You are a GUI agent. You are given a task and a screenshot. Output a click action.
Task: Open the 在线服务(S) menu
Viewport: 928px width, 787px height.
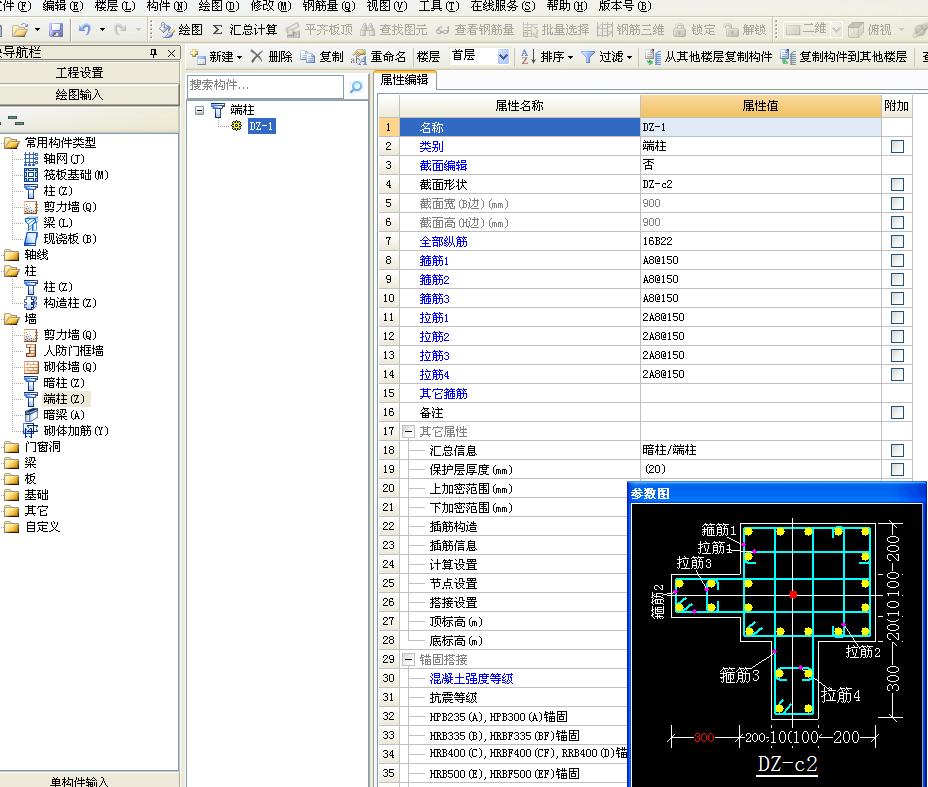[x=502, y=7]
